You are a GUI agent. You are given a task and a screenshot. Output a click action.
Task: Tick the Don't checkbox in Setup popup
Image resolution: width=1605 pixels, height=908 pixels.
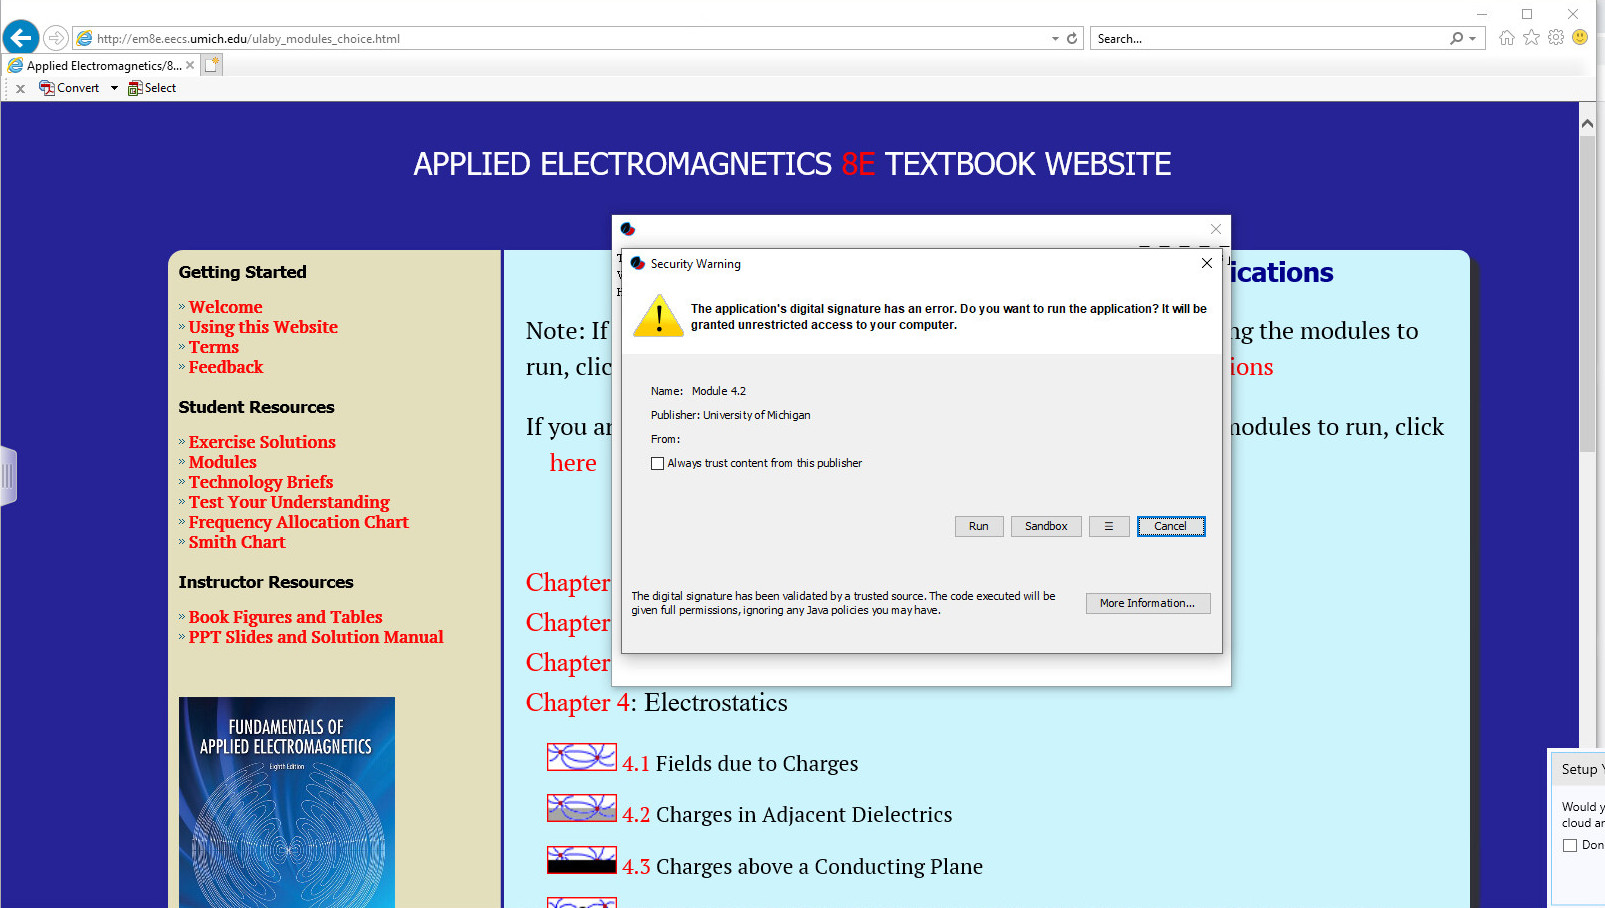pyautogui.click(x=1570, y=846)
